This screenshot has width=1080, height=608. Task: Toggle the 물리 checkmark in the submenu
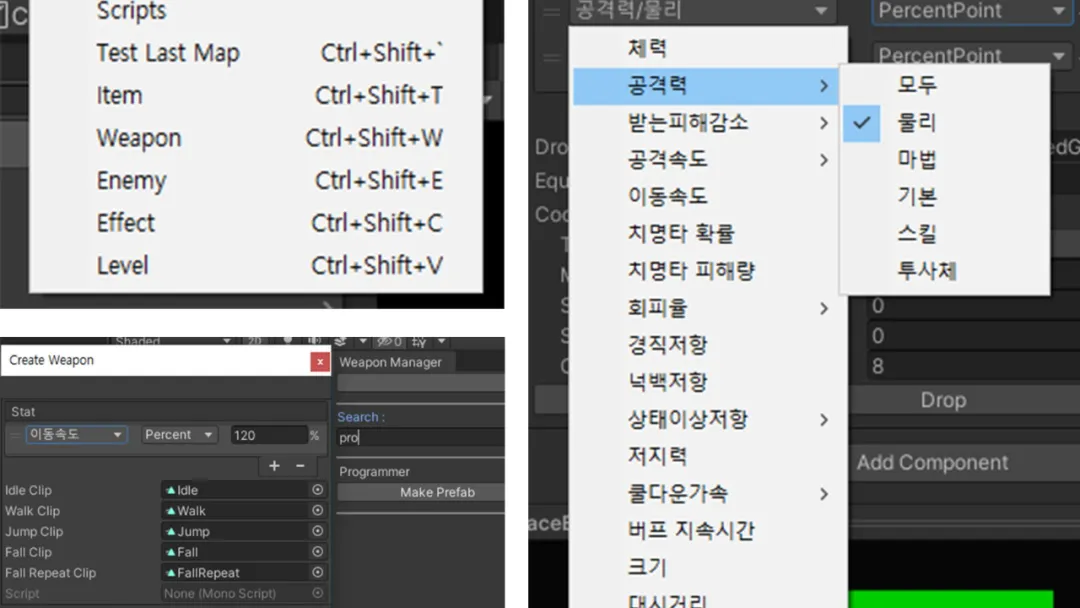860,124
